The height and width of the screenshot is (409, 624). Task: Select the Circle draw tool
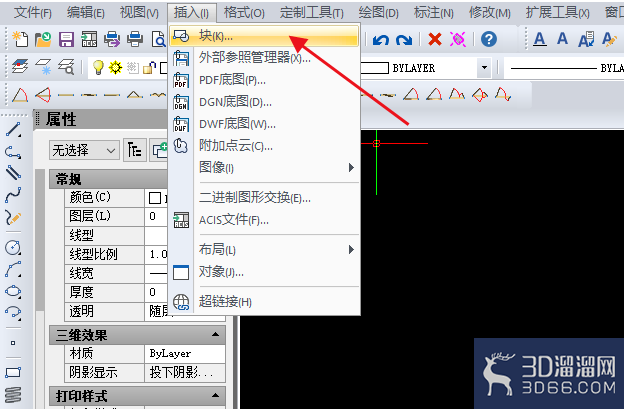(13, 247)
